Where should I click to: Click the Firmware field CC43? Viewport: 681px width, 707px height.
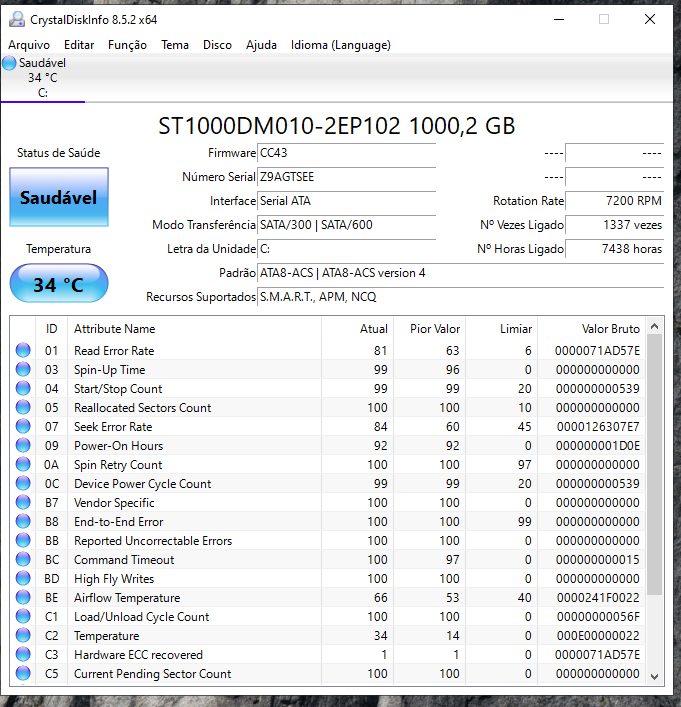pos(346,153)
